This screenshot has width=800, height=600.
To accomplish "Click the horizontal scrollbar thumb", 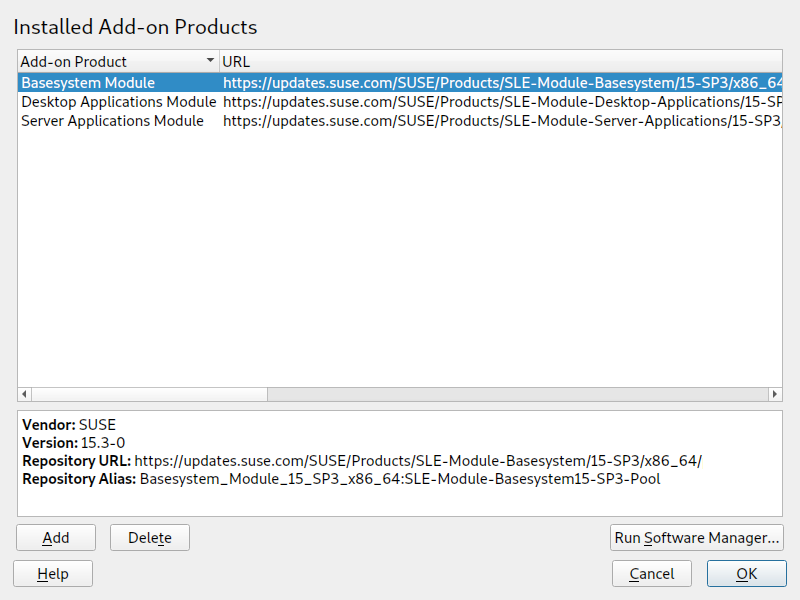I will 150,395.
